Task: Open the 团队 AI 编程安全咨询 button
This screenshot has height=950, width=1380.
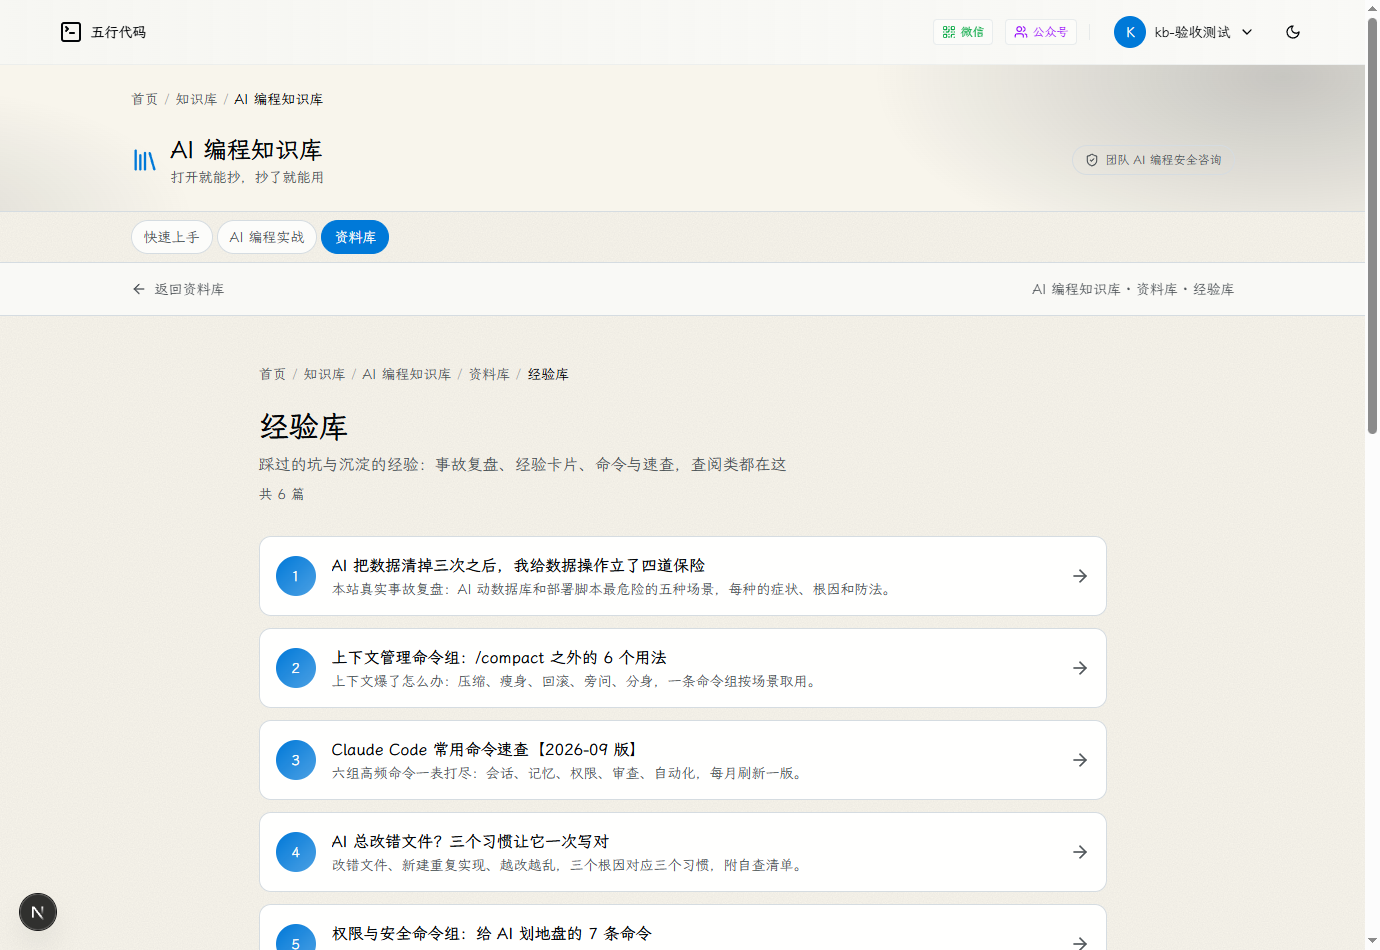Action: (x=1153, y=160)
